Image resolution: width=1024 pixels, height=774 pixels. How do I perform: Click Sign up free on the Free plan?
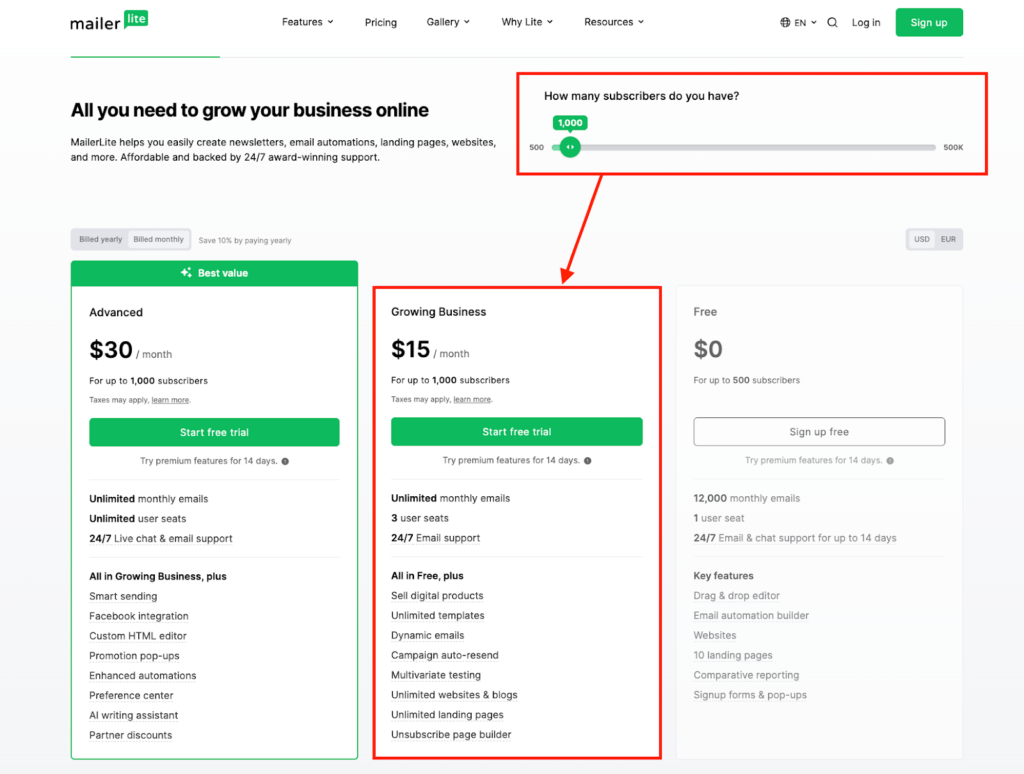click(819, 431)
